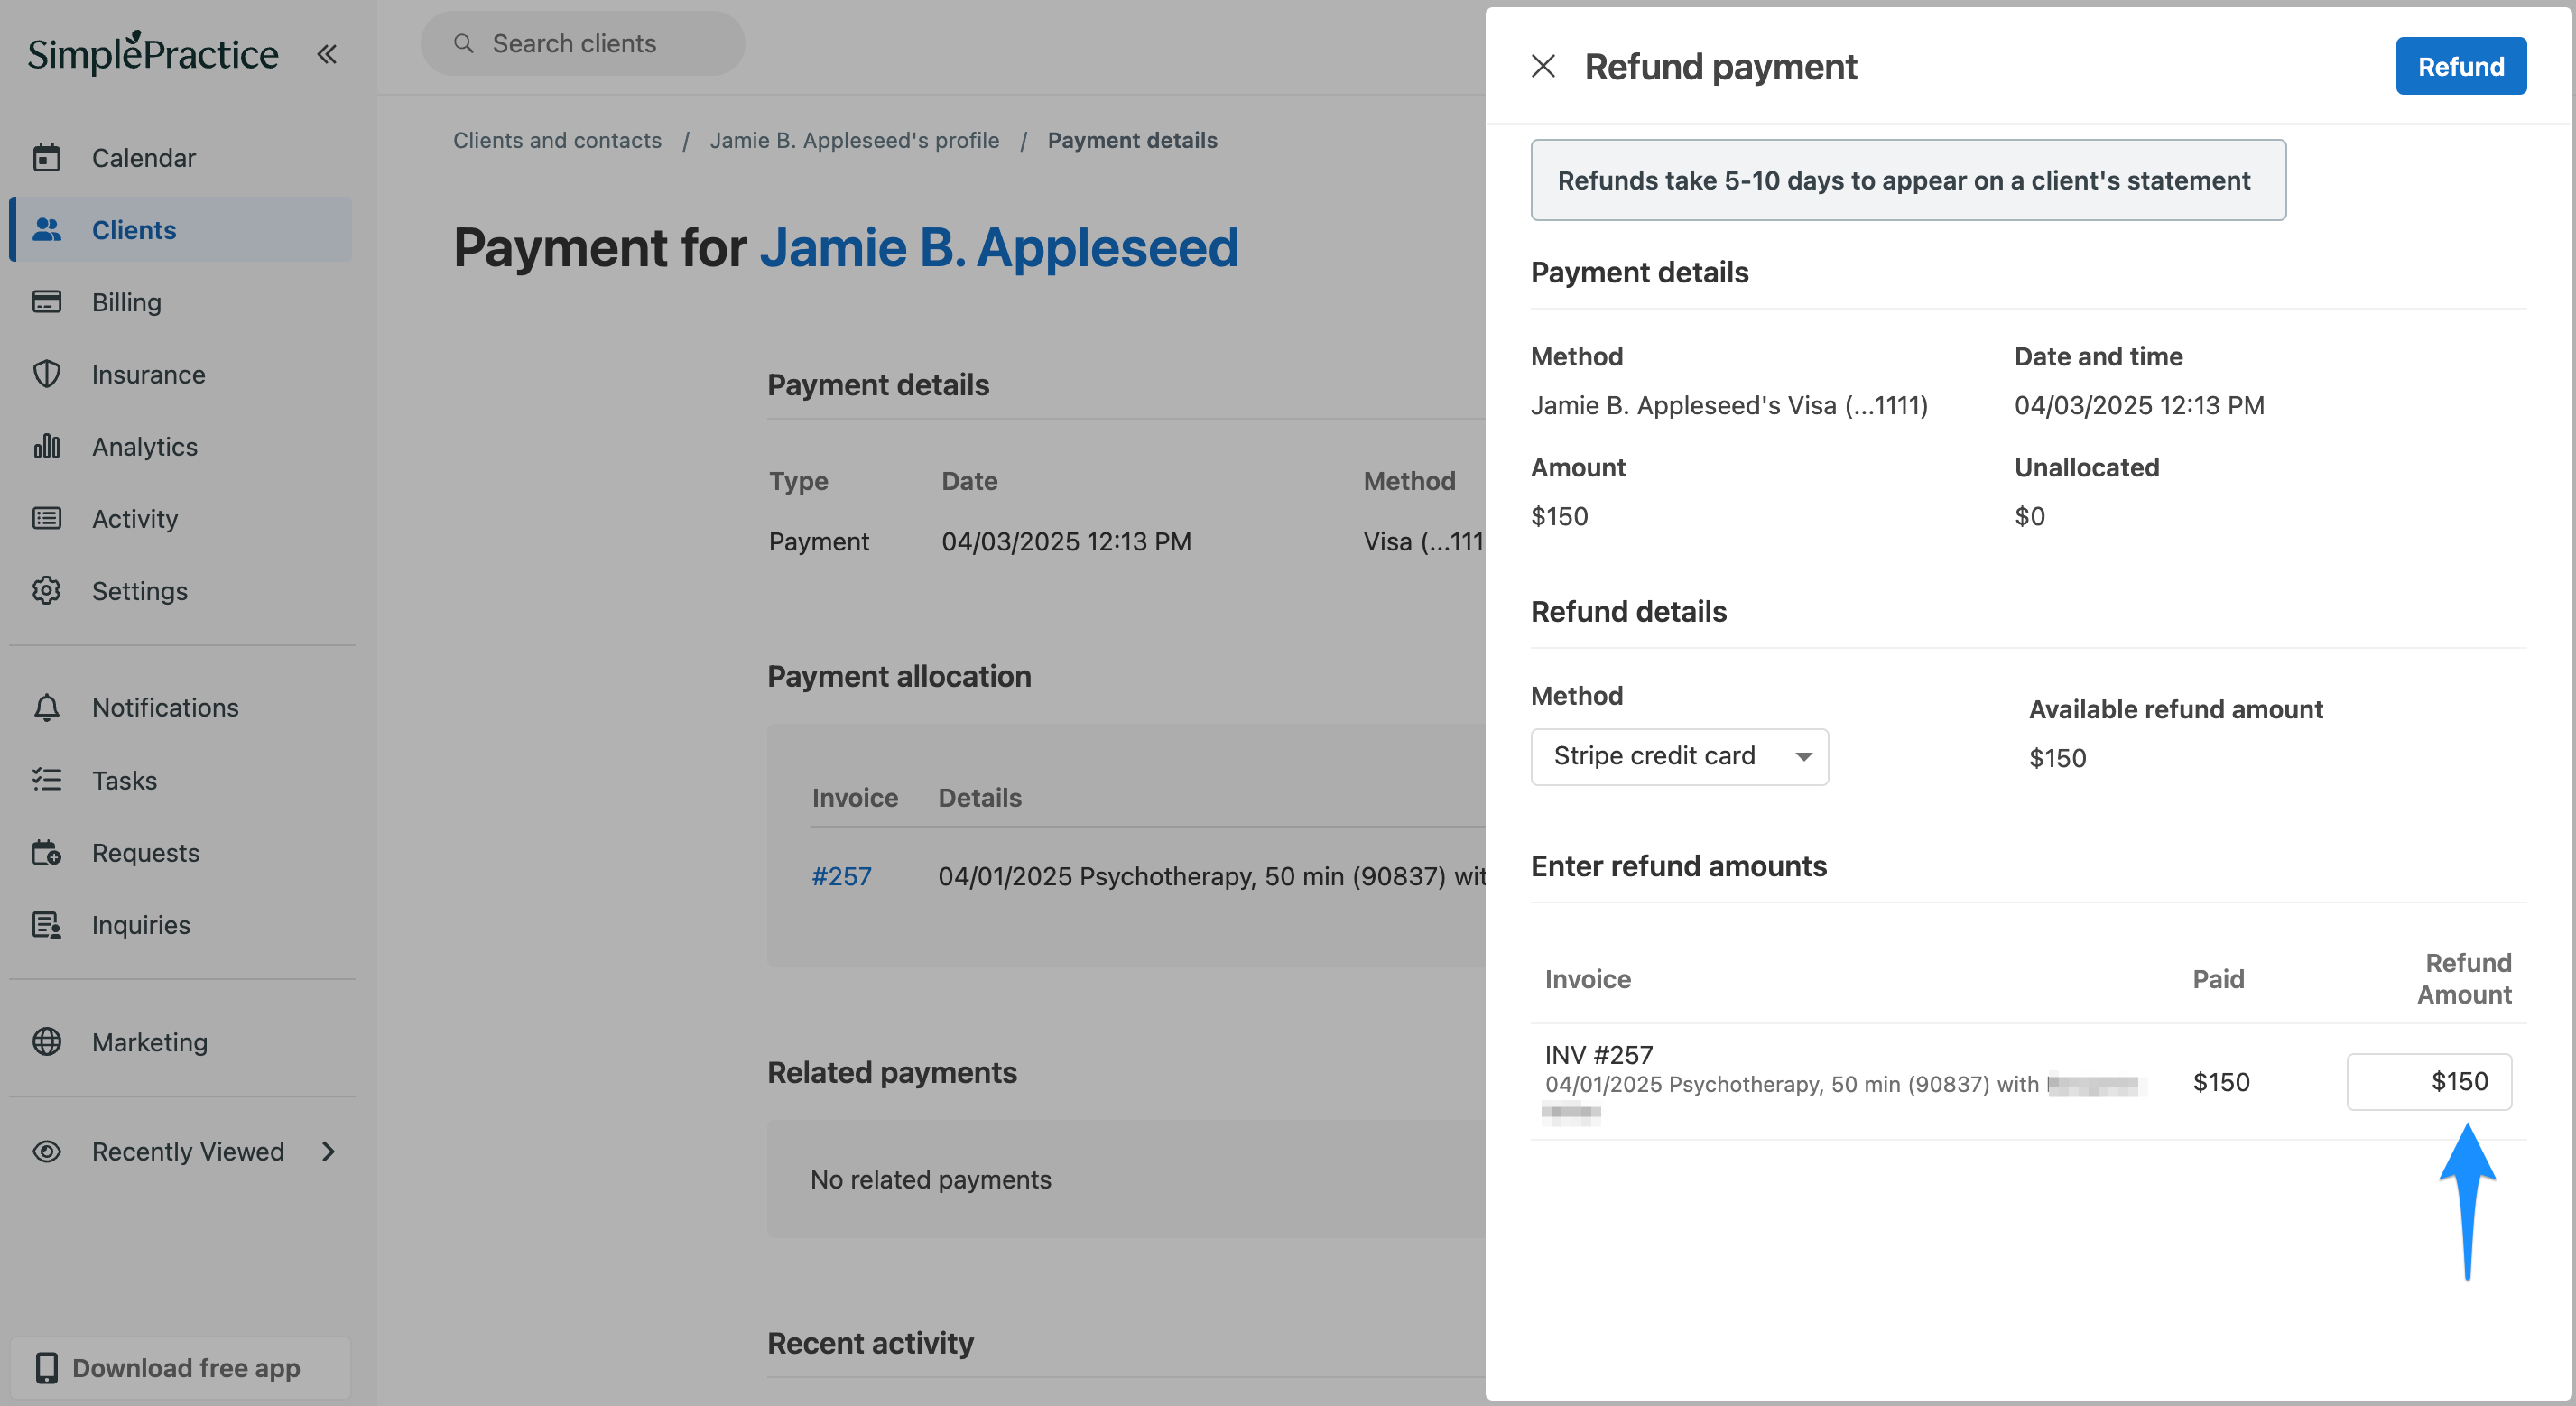Open Inquiries from the sidebar
The width and height of the screenshot is (2576, 1406).
coord(180,925)
